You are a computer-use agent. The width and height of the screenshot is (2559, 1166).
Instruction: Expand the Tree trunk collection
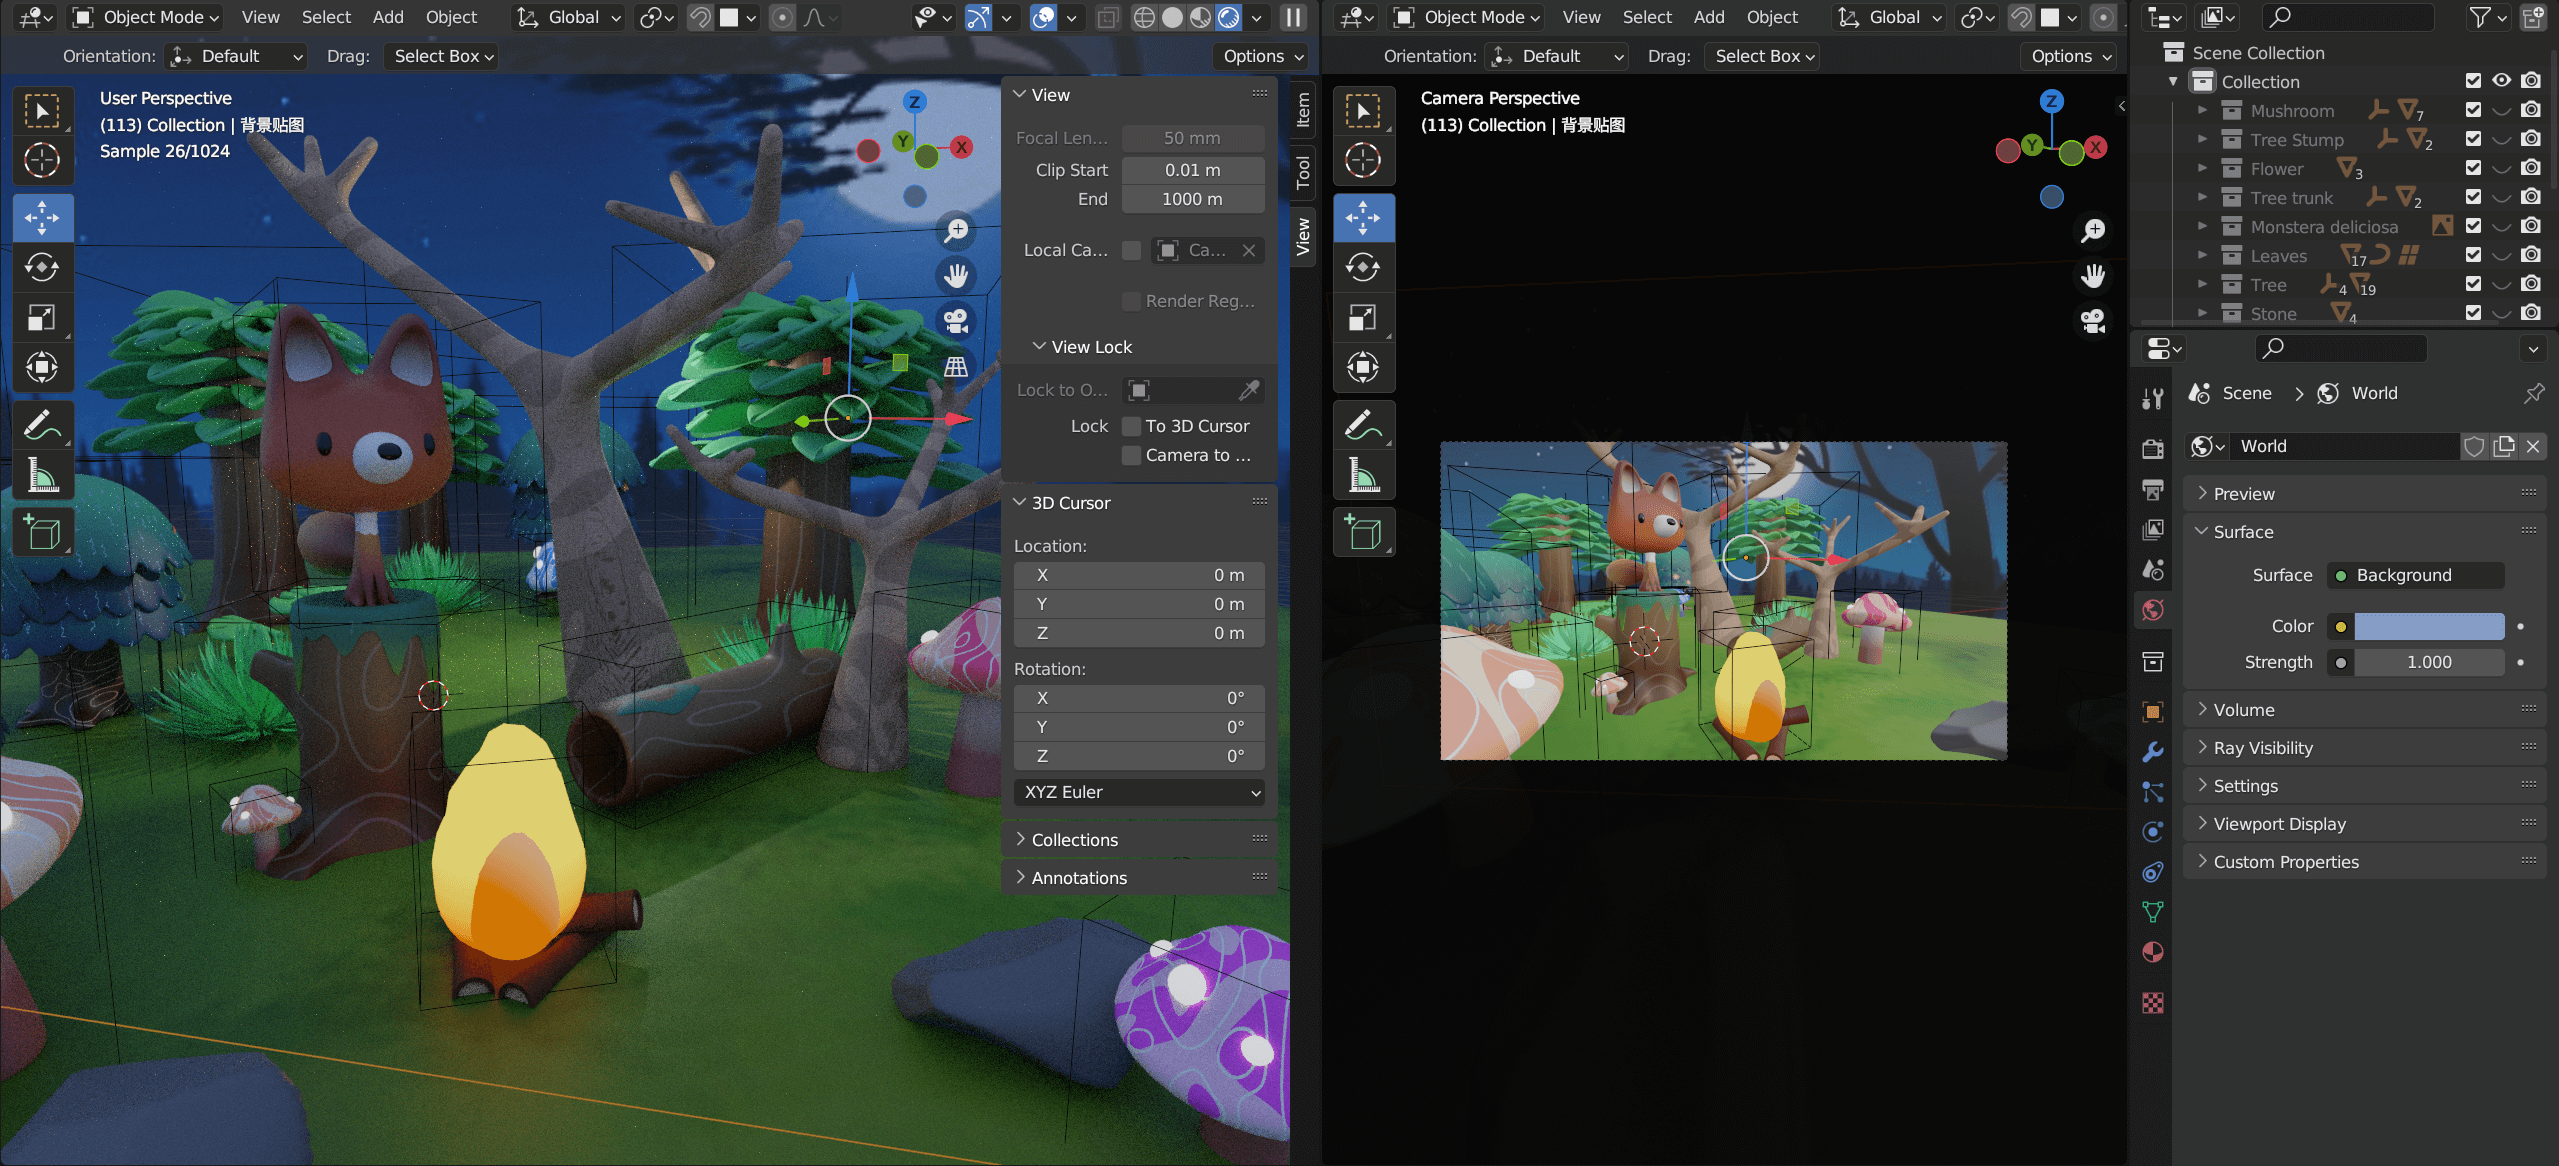click(2201, 197)
